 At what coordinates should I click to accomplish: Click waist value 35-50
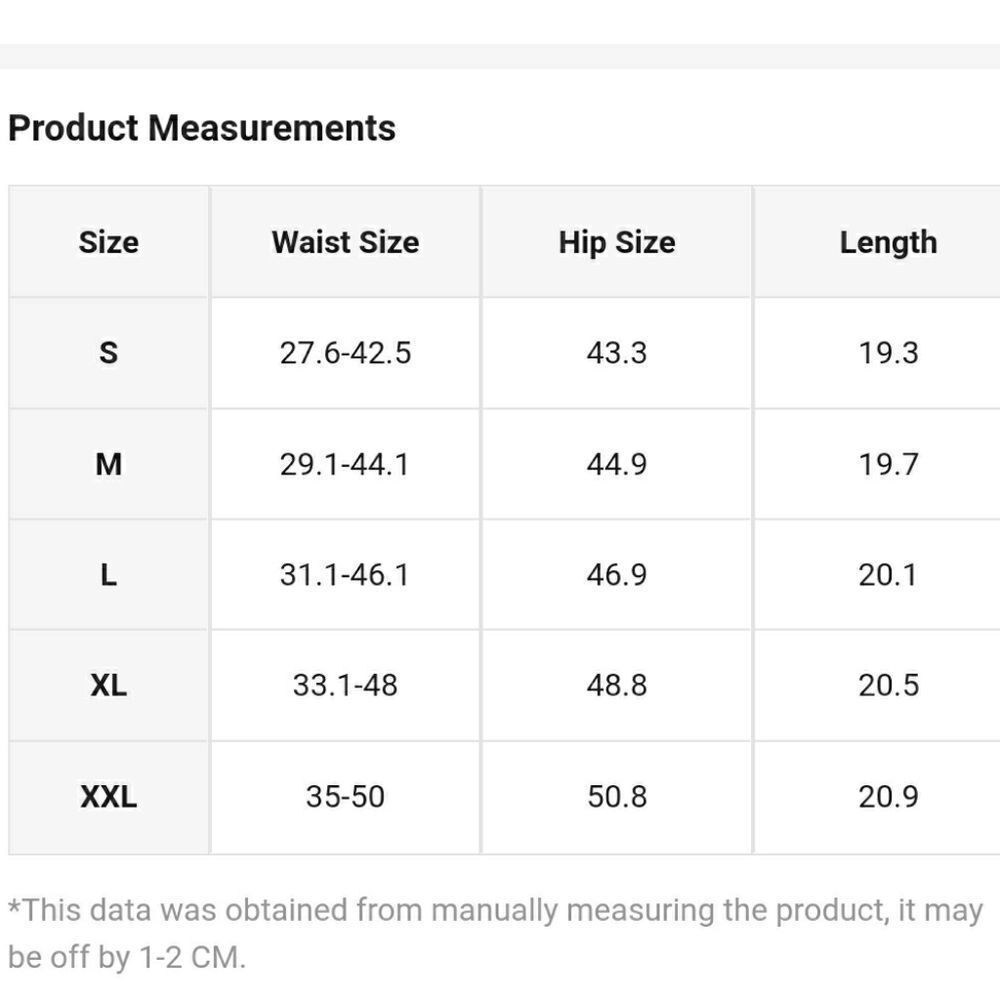345,797
